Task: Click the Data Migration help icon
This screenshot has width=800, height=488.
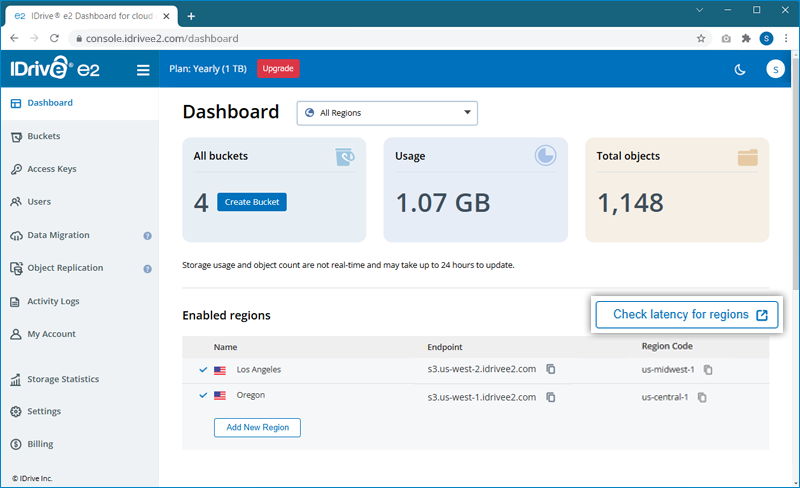Action: pos(147,236)
